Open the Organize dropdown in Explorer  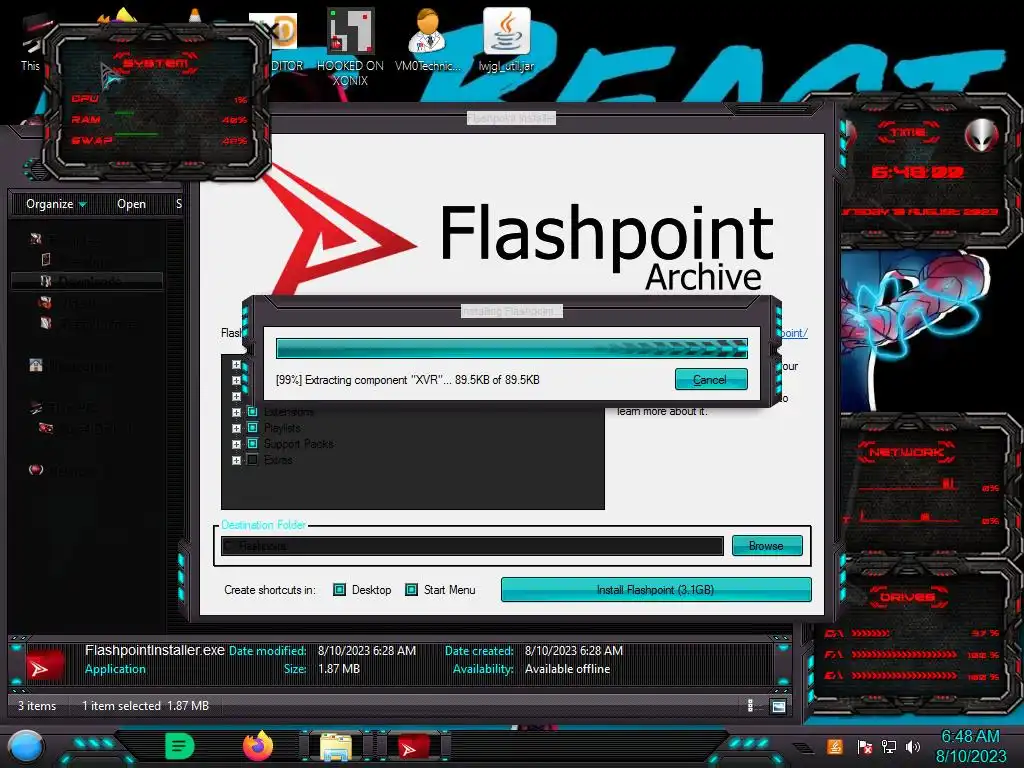tap(56, 204)
